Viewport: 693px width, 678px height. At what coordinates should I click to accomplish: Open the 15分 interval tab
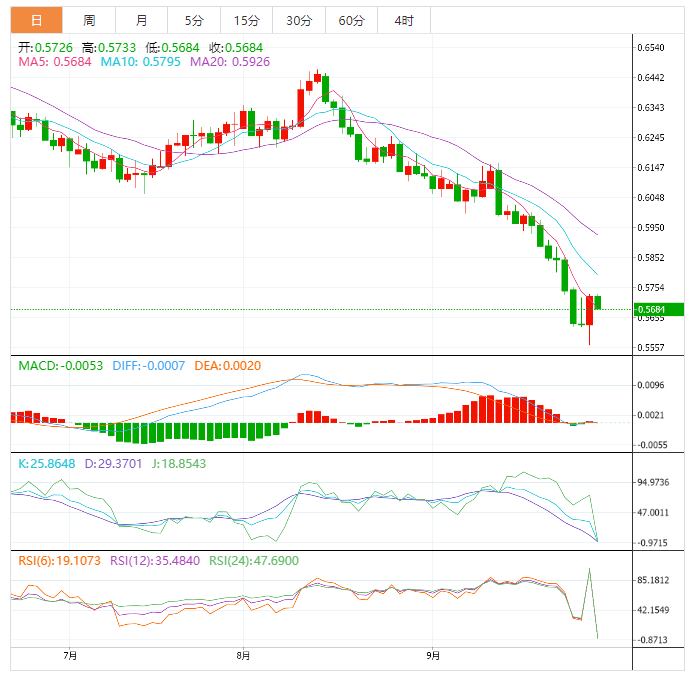[x=247, y=20]
